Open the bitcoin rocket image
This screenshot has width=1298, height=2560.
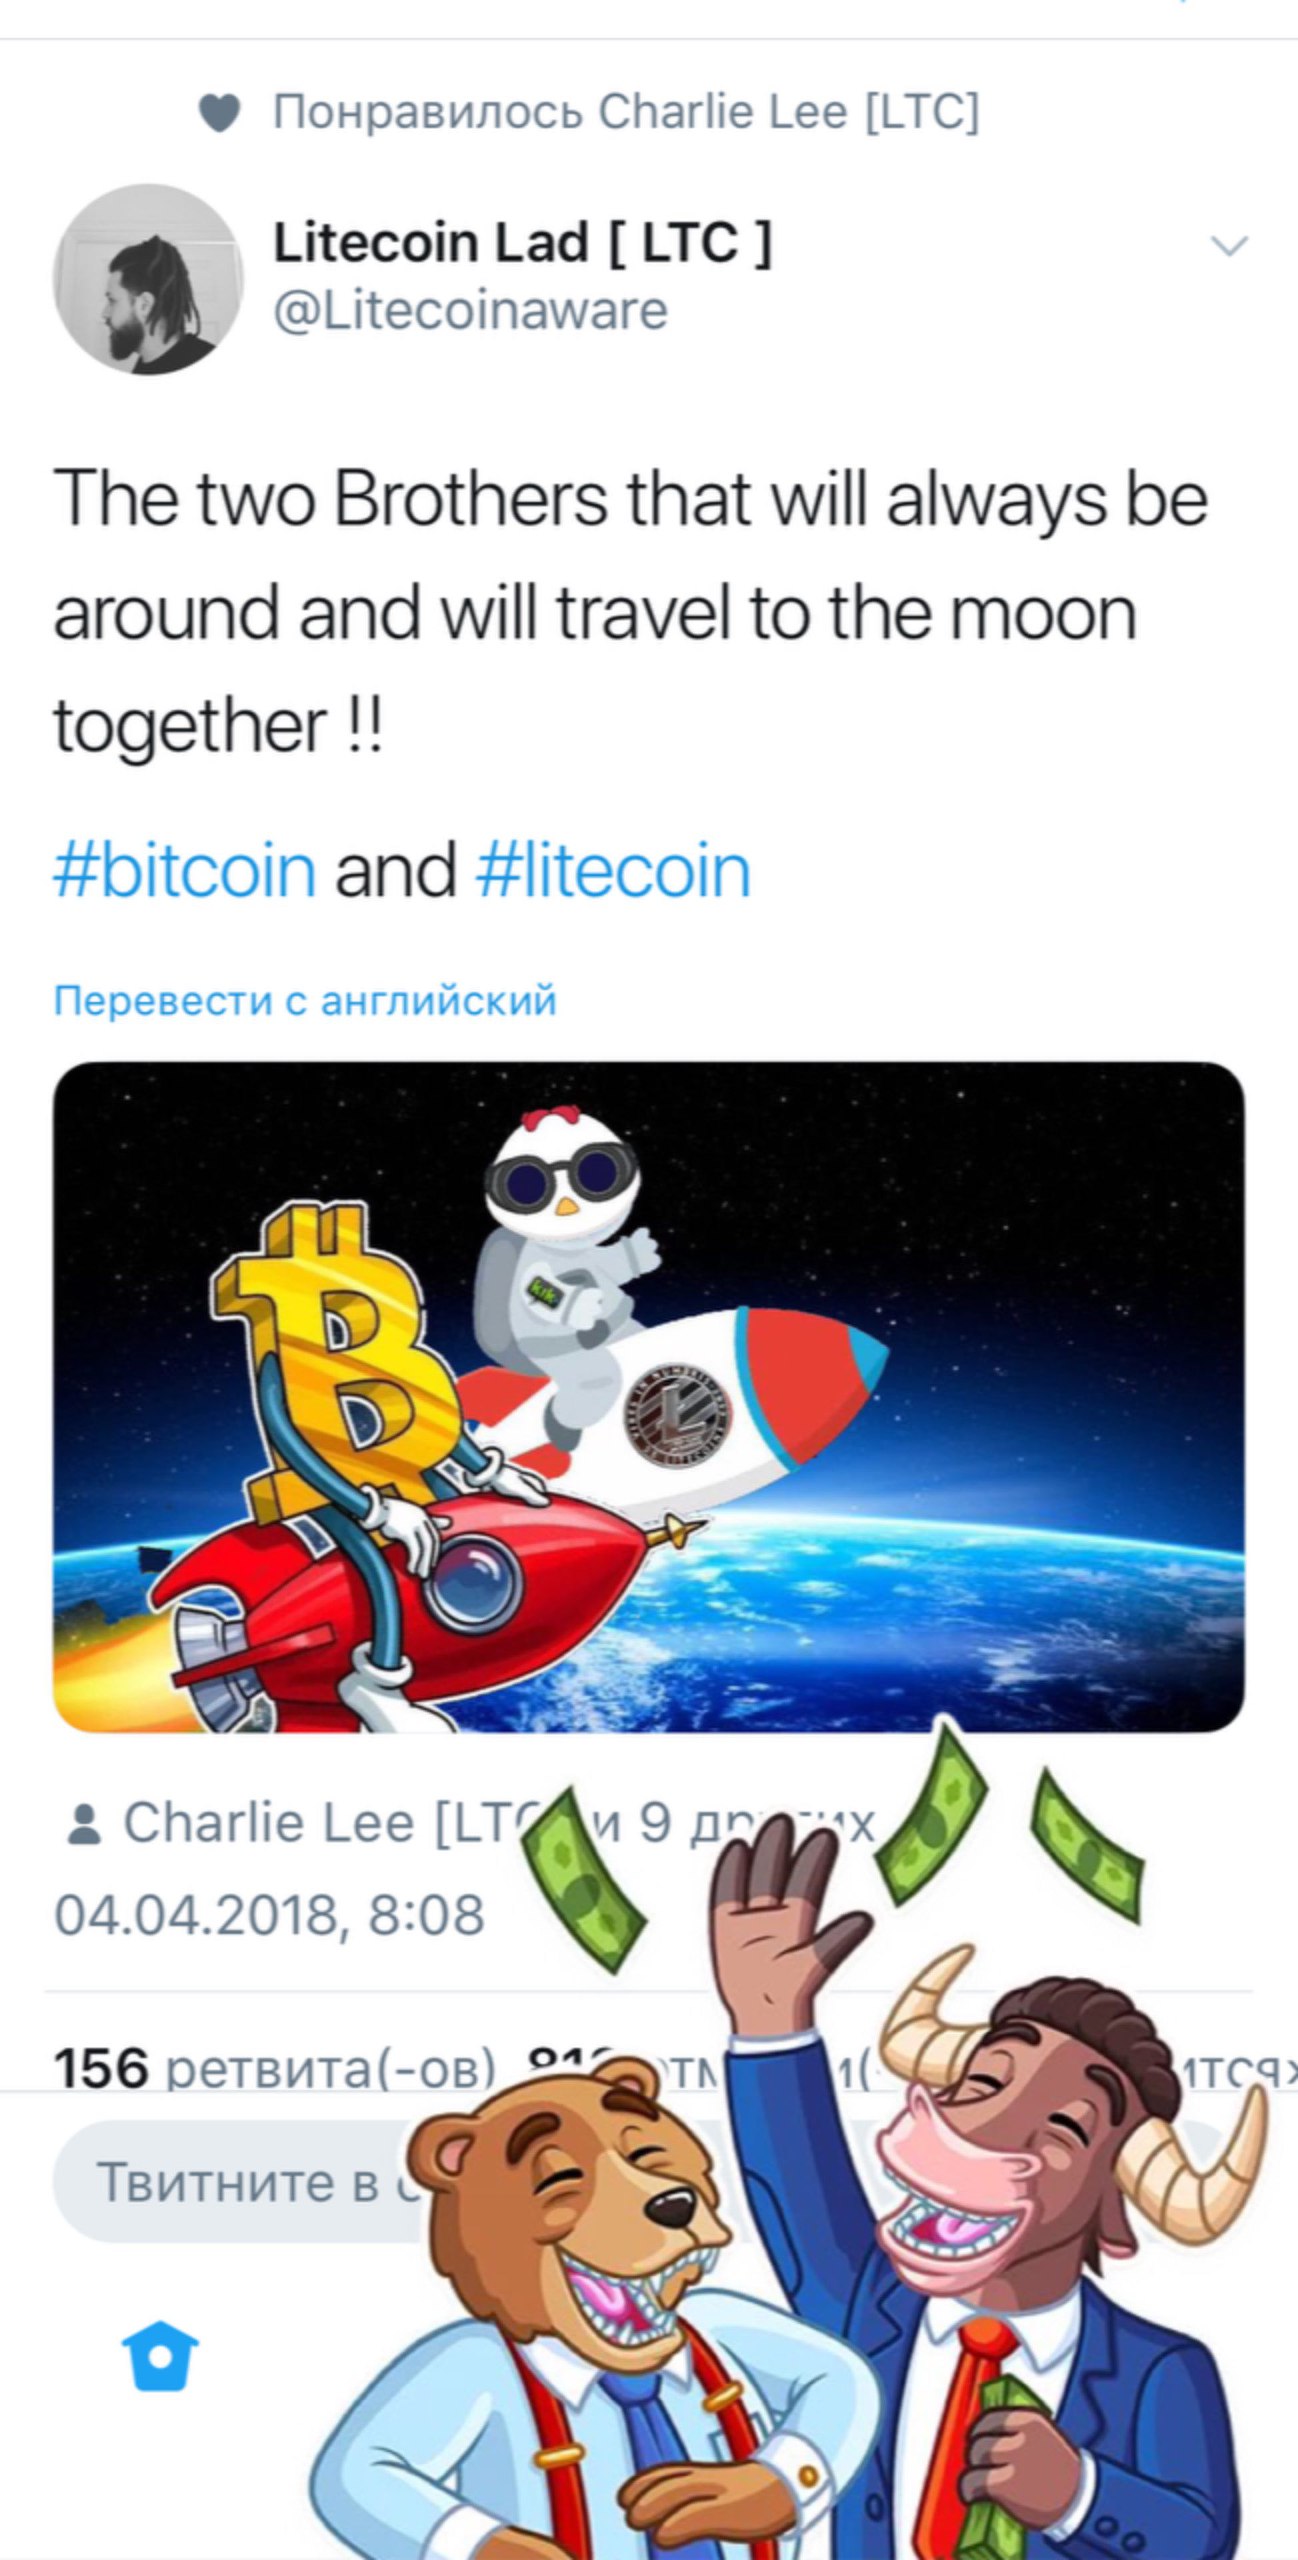point(648,1396)
